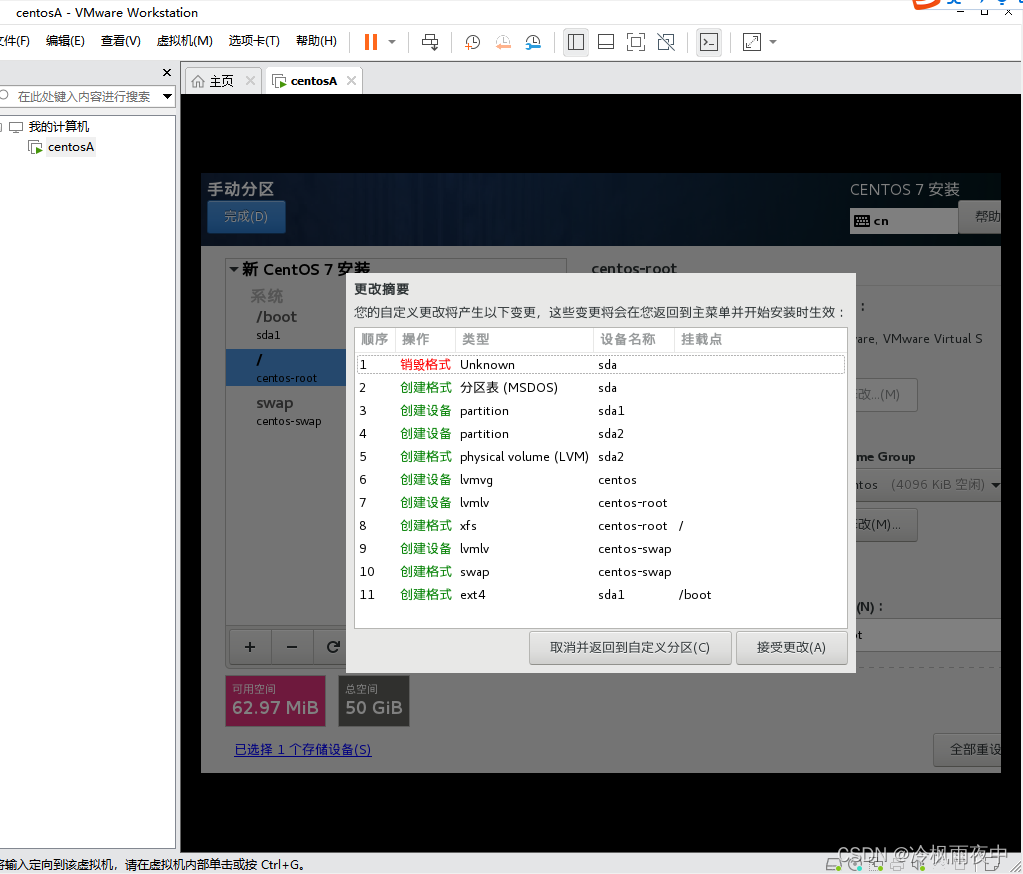Click the cn keyboard layout indicator
This screenshot has width=1023, height=874.
point(904,221)
